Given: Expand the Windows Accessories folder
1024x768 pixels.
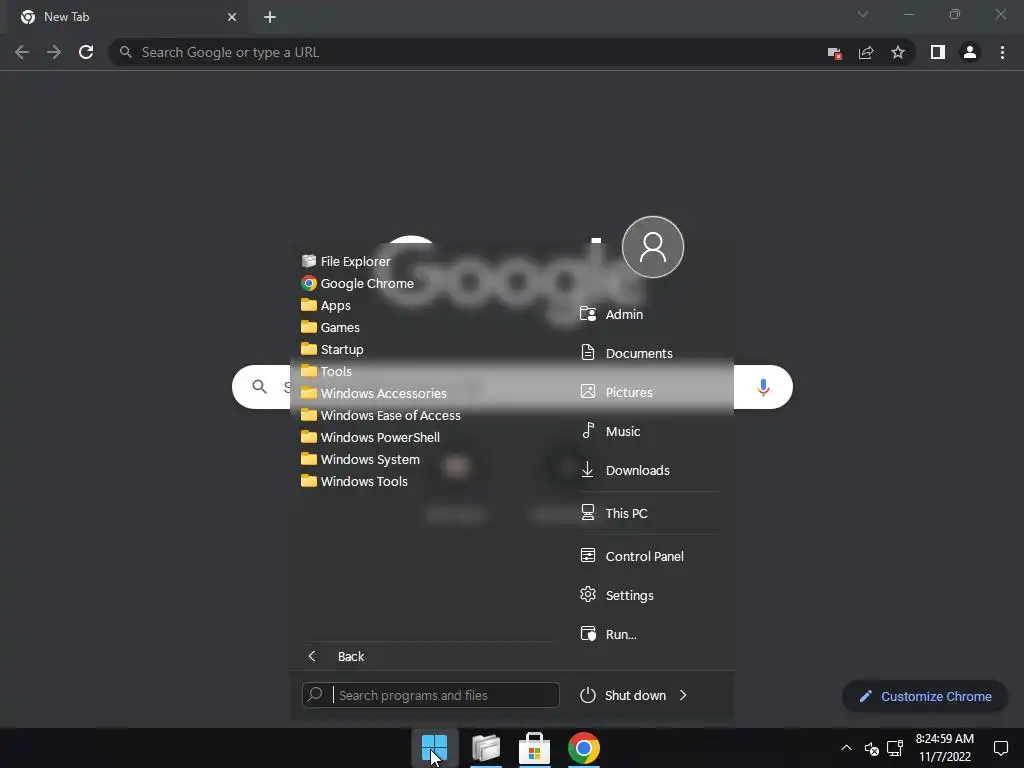Looking at the screenshot, I should click(x=374, y=393).
